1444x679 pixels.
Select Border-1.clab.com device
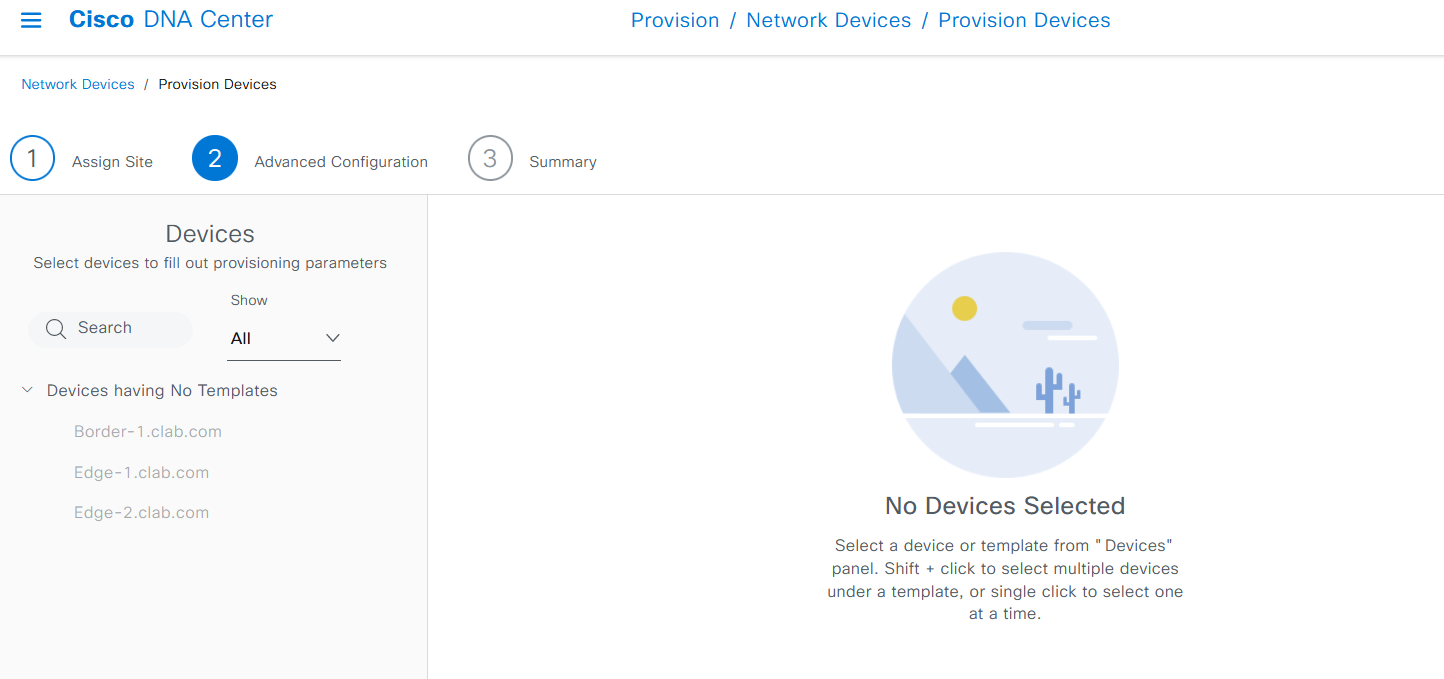148,432
